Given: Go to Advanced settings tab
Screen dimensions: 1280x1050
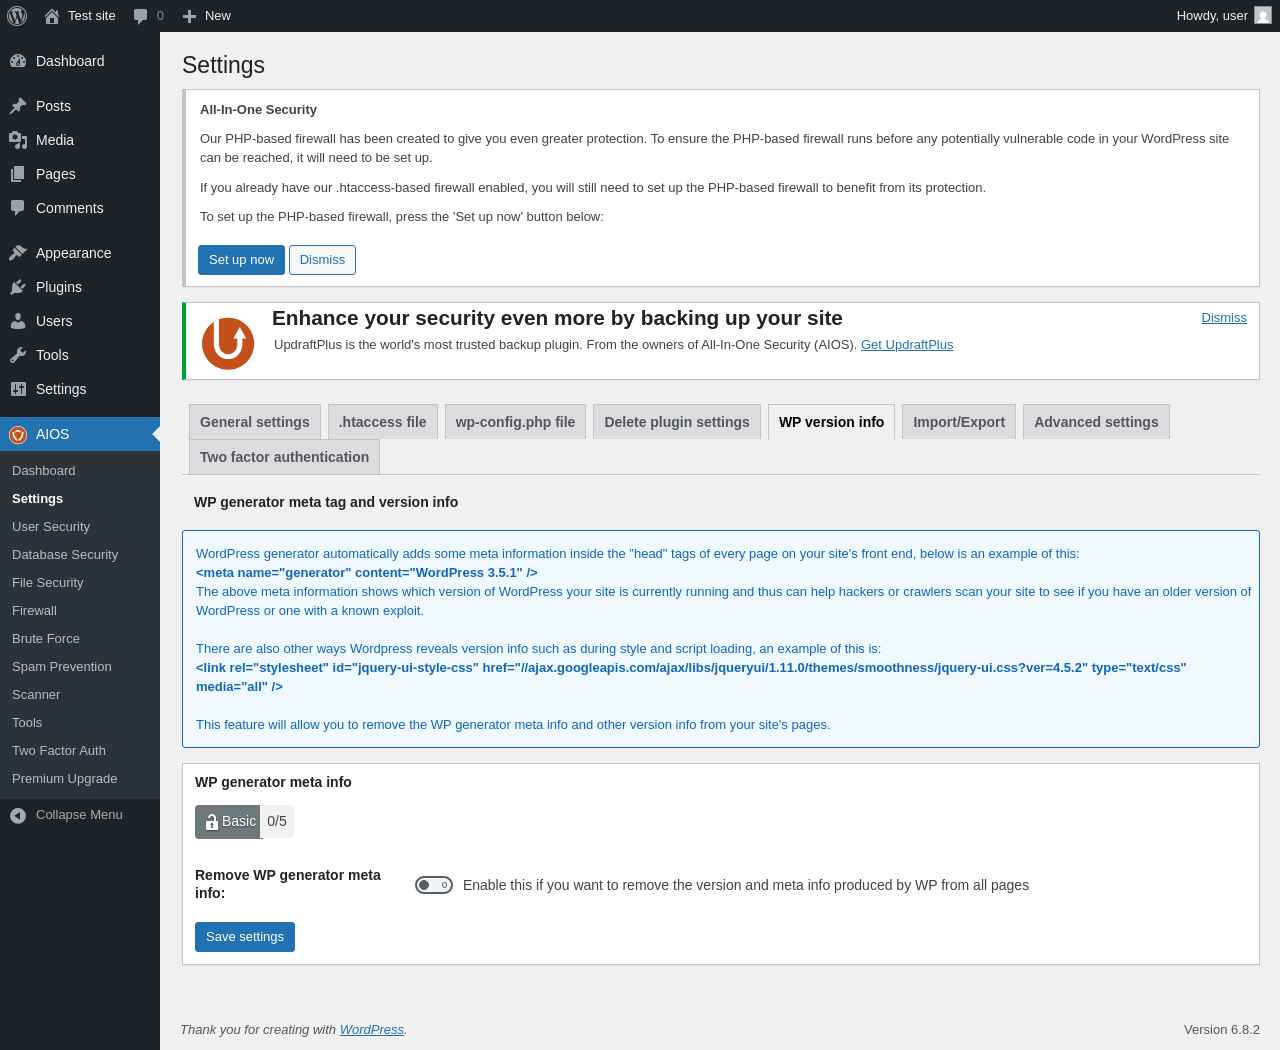Looking at the screenshot, I should pyautogui.click(x=1096, y=422).
